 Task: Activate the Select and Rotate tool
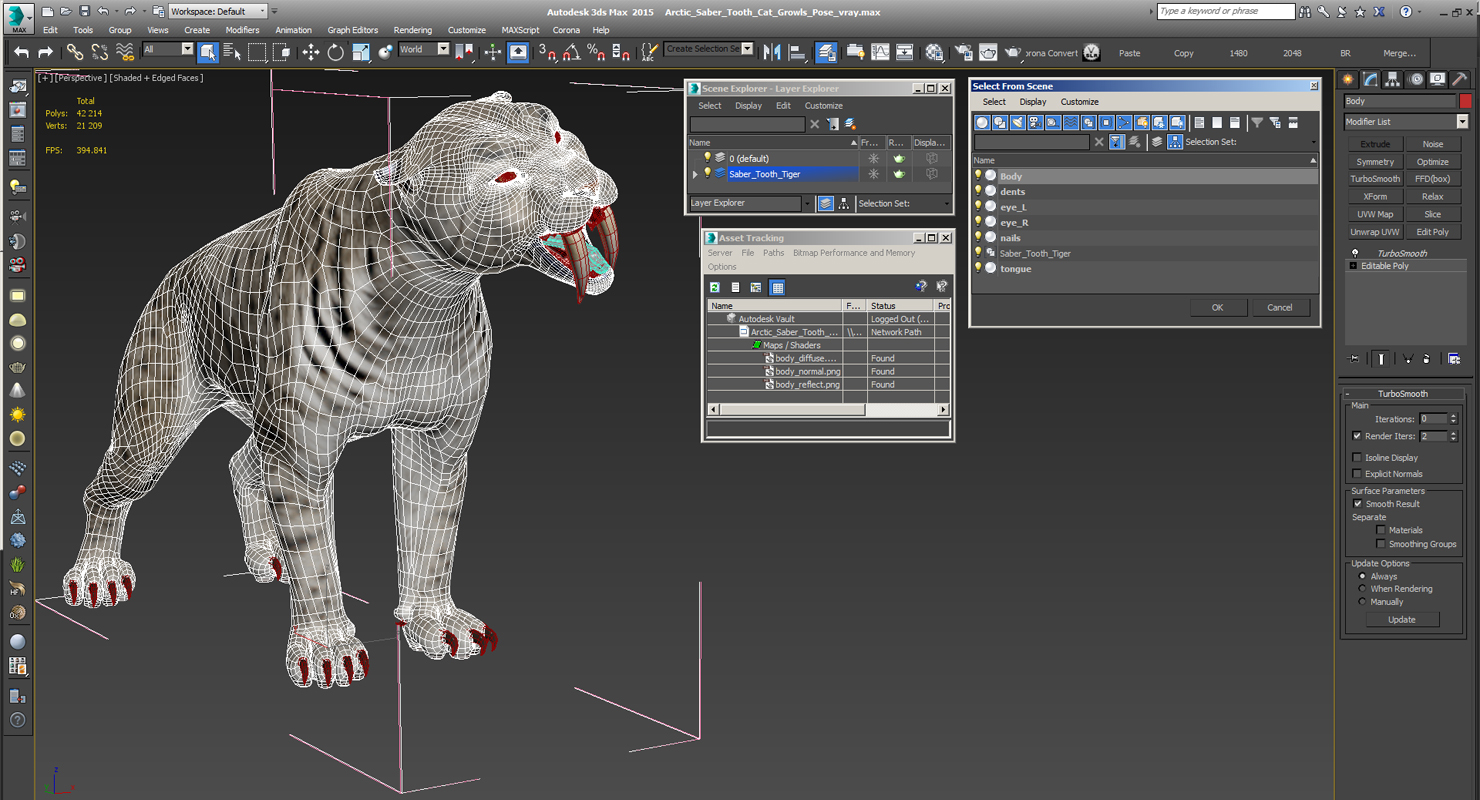pos(336,52)
